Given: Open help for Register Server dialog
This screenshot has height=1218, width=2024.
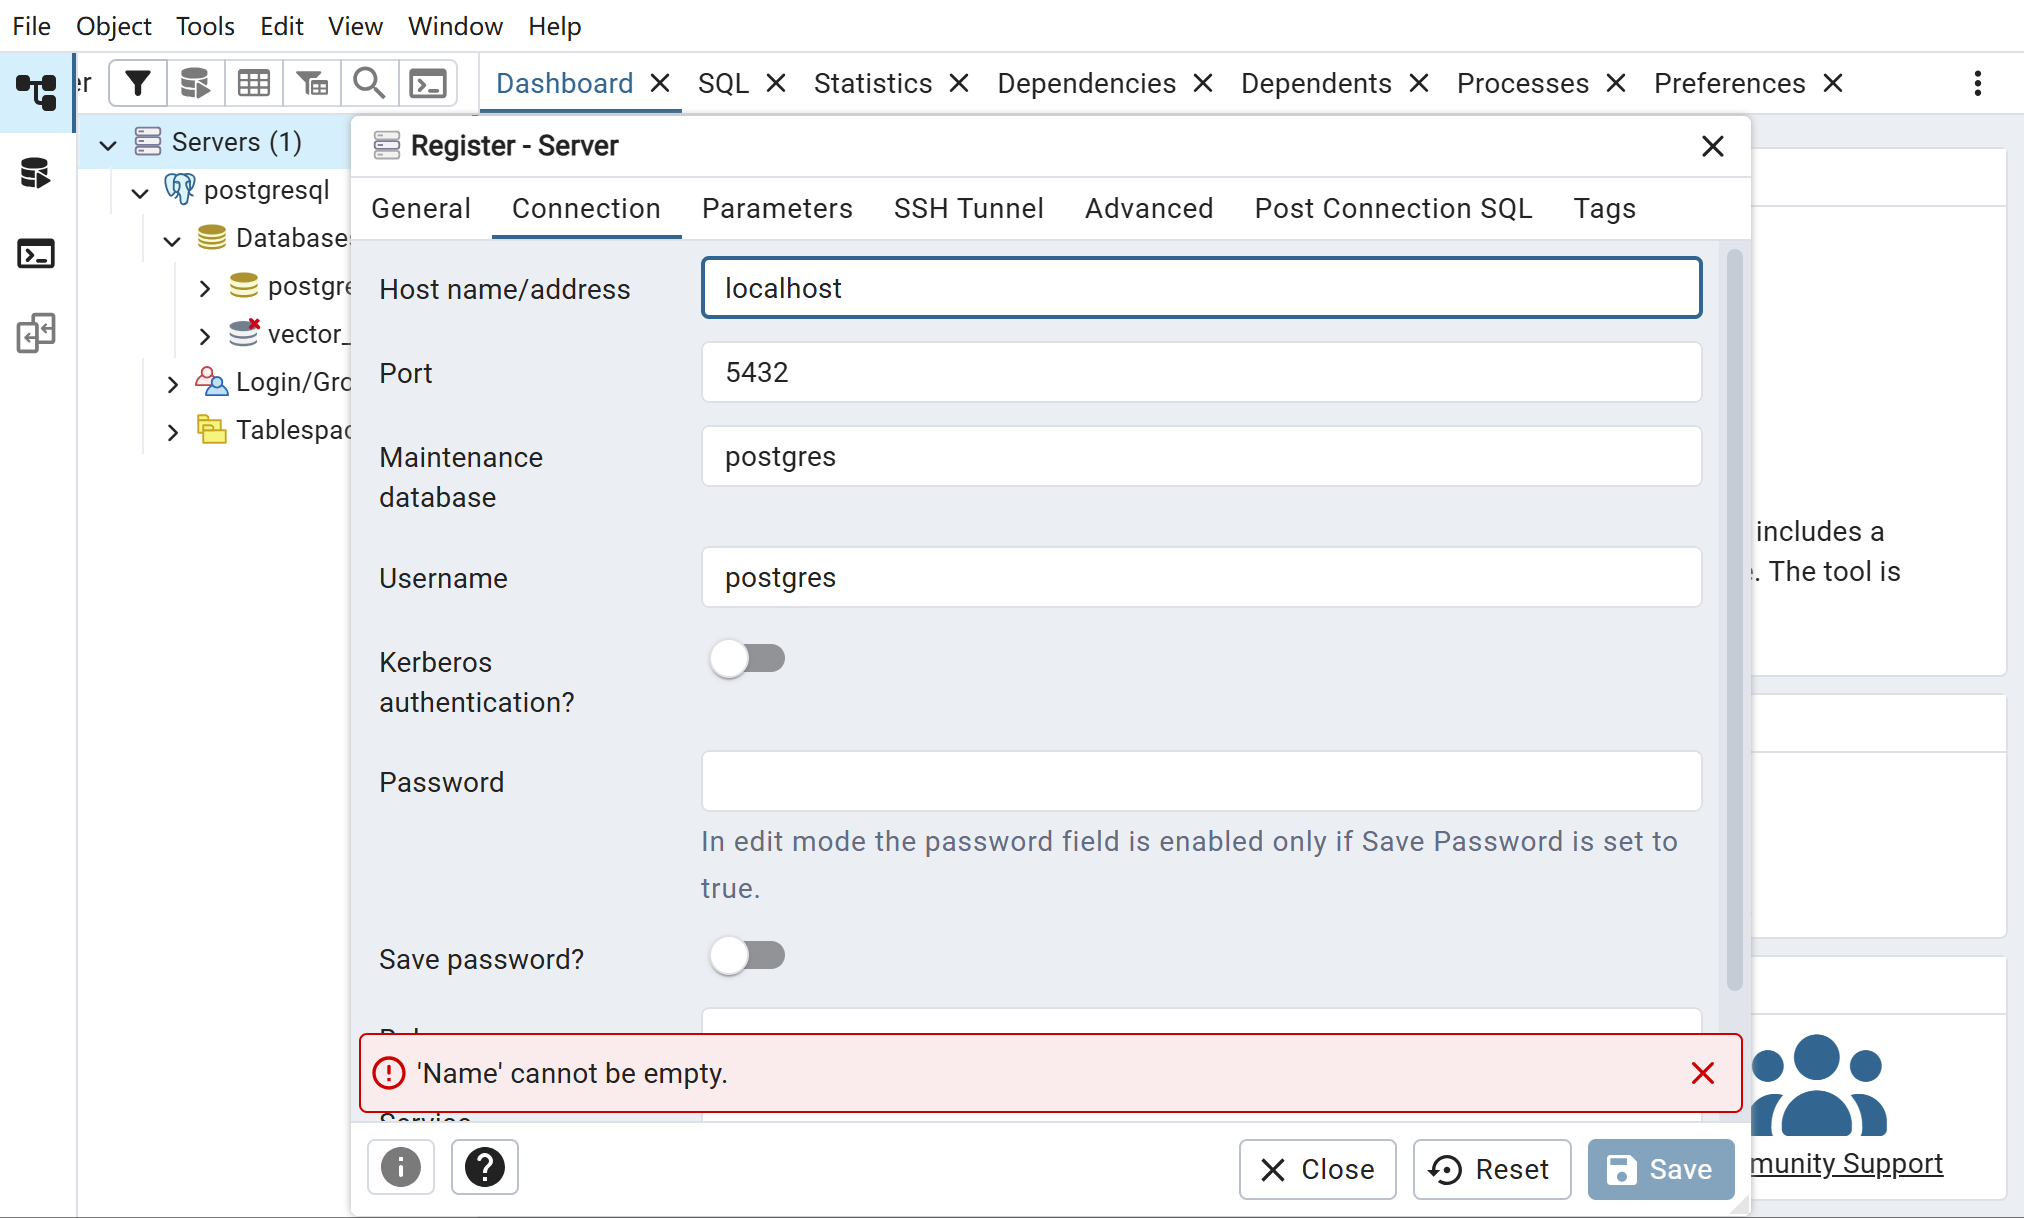Looking at the screenshot, I should 485,1167.
